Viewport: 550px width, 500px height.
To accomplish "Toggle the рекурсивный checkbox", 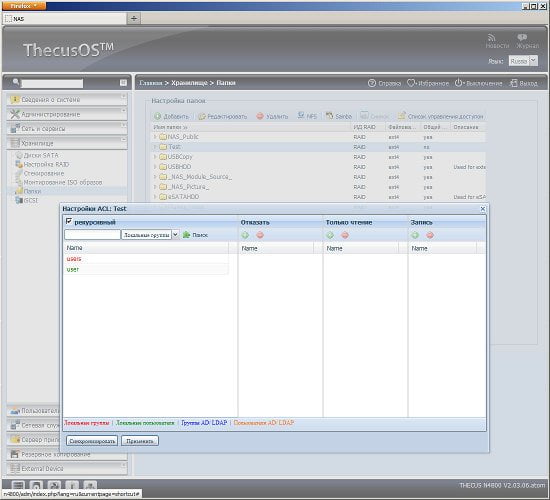I will [x=69, y=221].
